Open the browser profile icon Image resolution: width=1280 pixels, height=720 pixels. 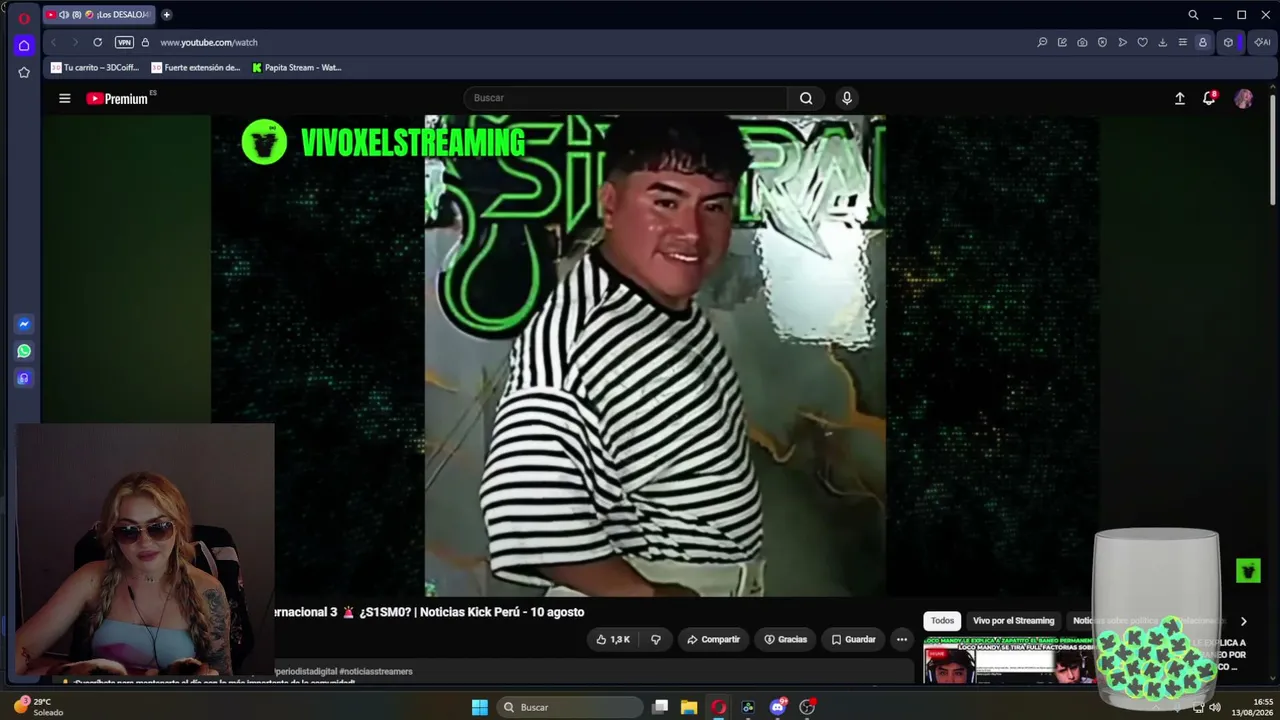1202,42
